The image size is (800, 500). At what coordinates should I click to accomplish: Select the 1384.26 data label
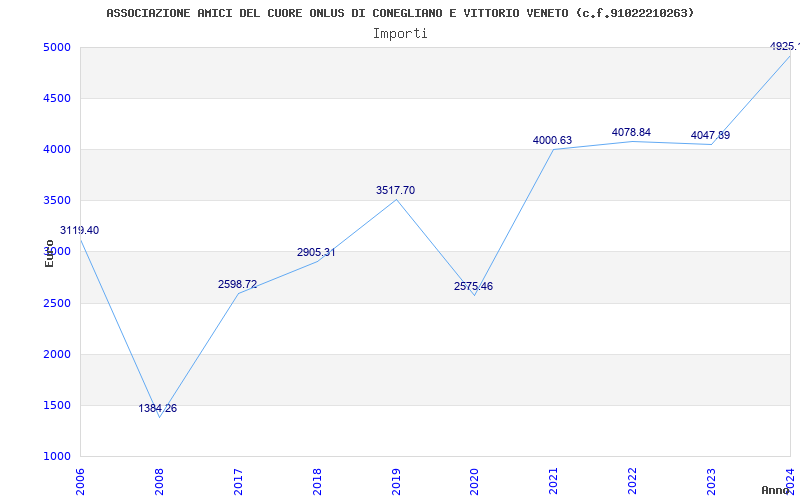[158, 408]
